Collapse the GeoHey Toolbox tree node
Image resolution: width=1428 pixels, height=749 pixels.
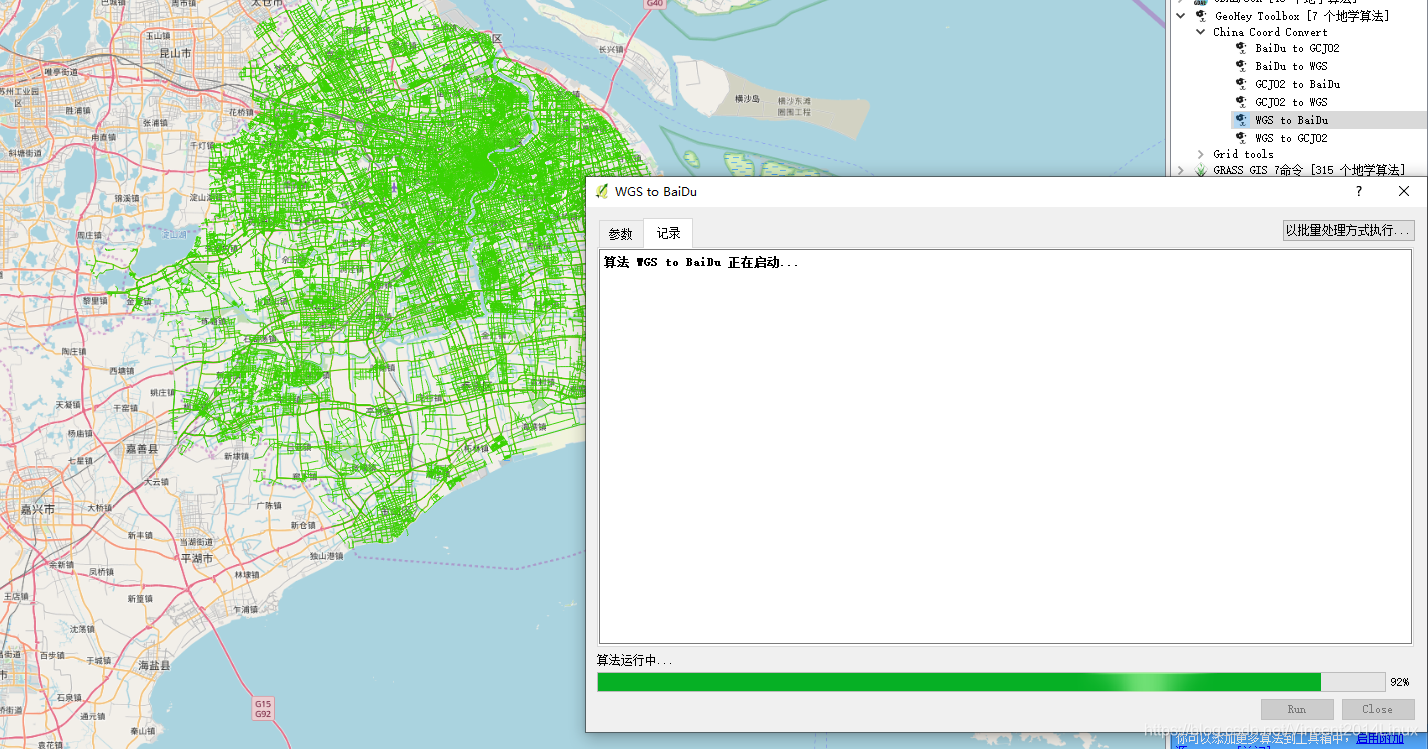coord(1181,16)
